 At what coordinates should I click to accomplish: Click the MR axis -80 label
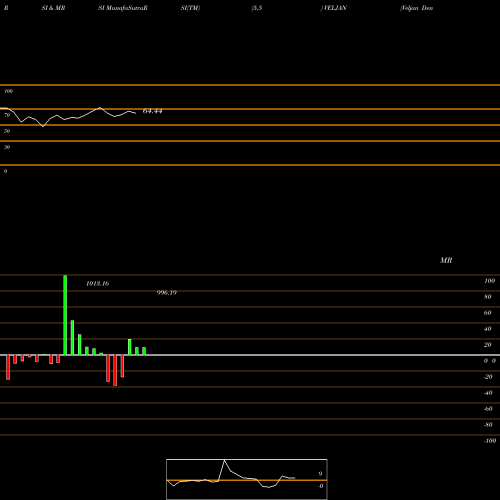pos(488,425)
